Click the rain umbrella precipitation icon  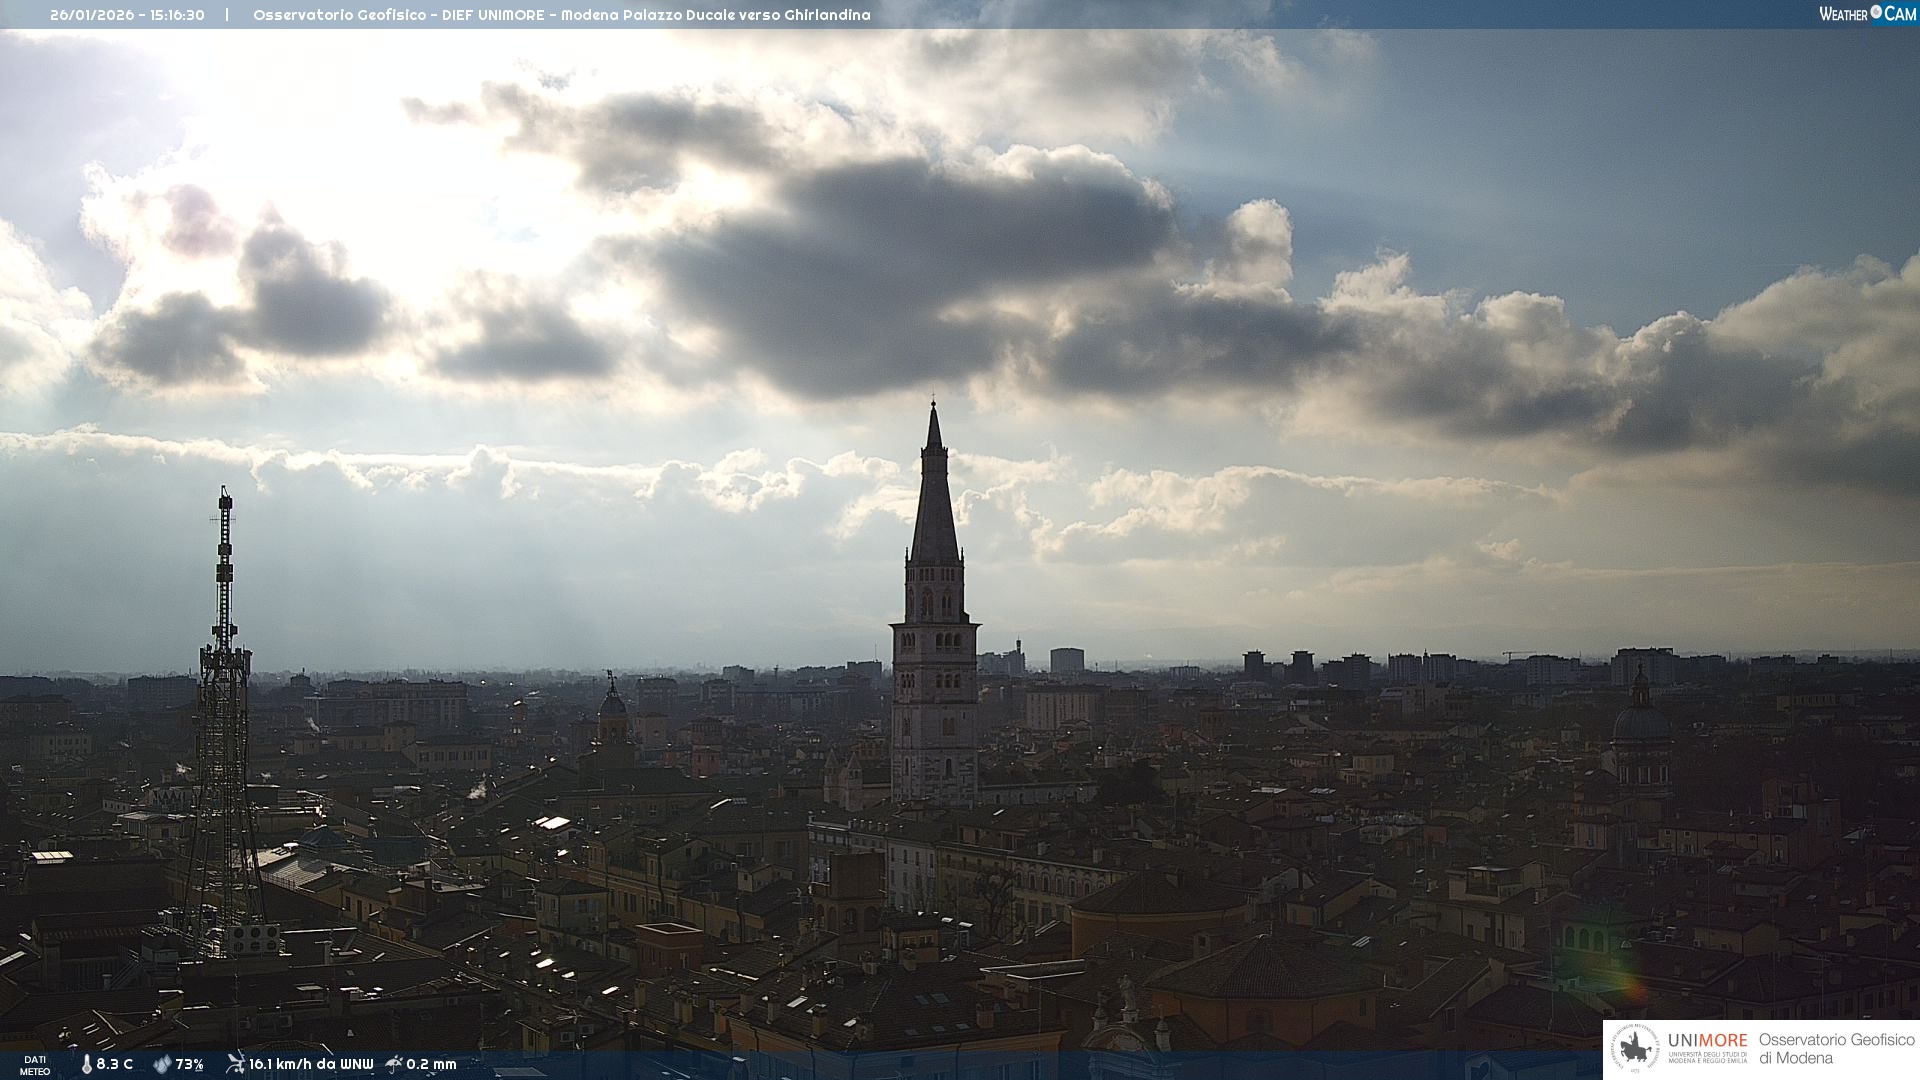click(394, 1064)
